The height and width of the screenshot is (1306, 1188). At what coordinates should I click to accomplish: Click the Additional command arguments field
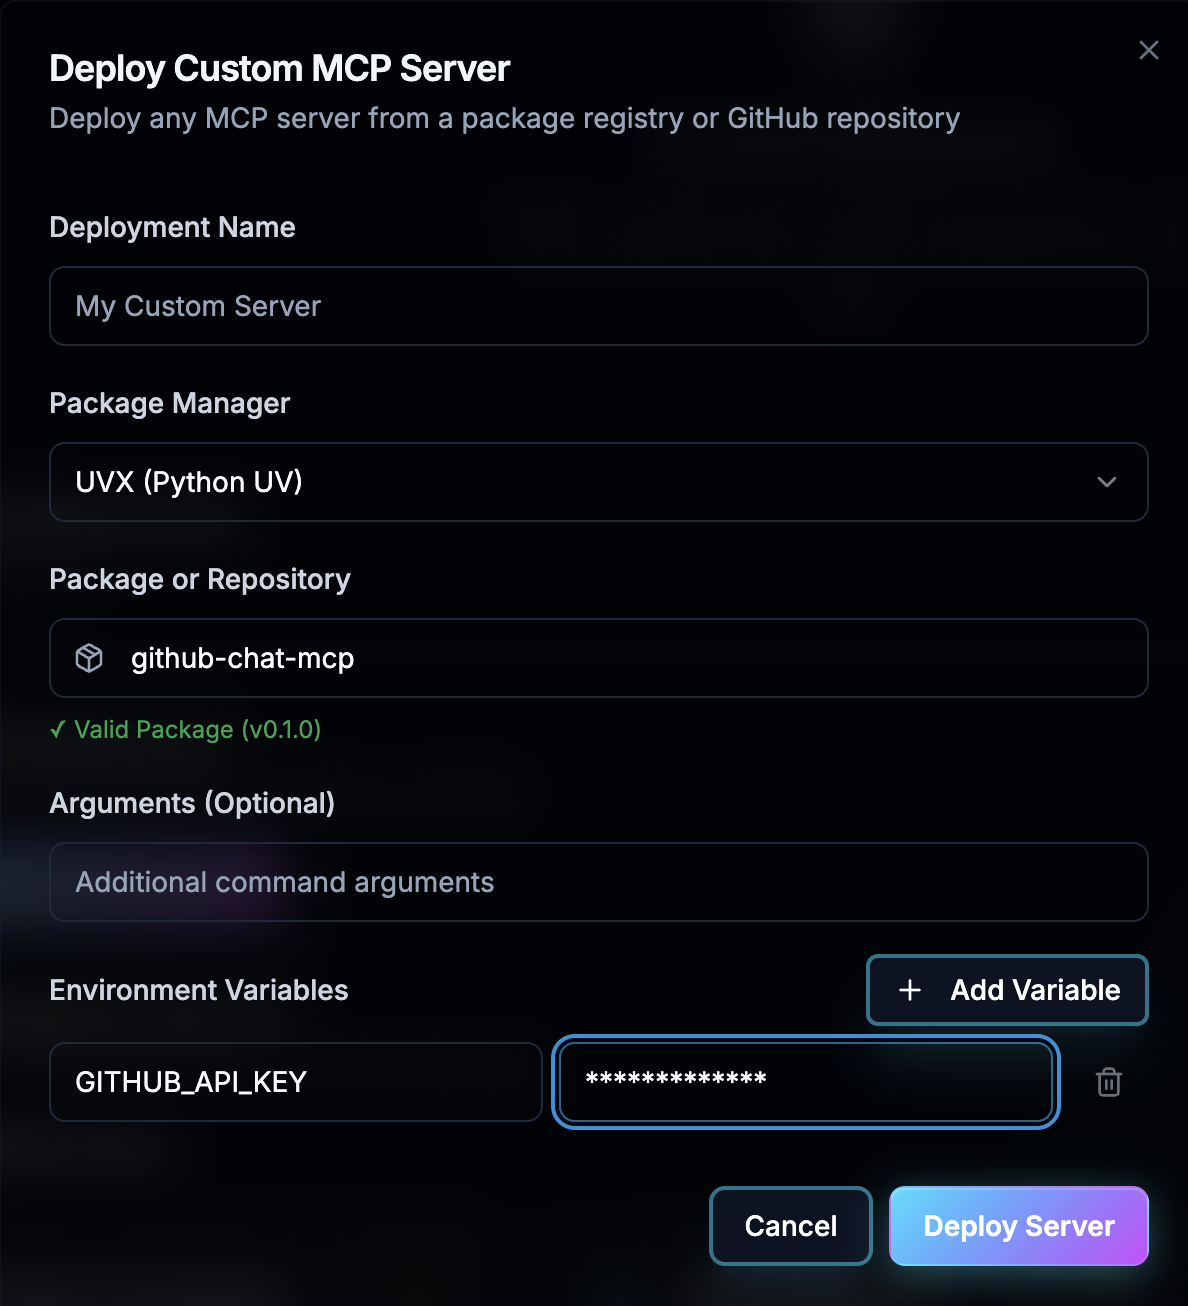tap(598, 882)
